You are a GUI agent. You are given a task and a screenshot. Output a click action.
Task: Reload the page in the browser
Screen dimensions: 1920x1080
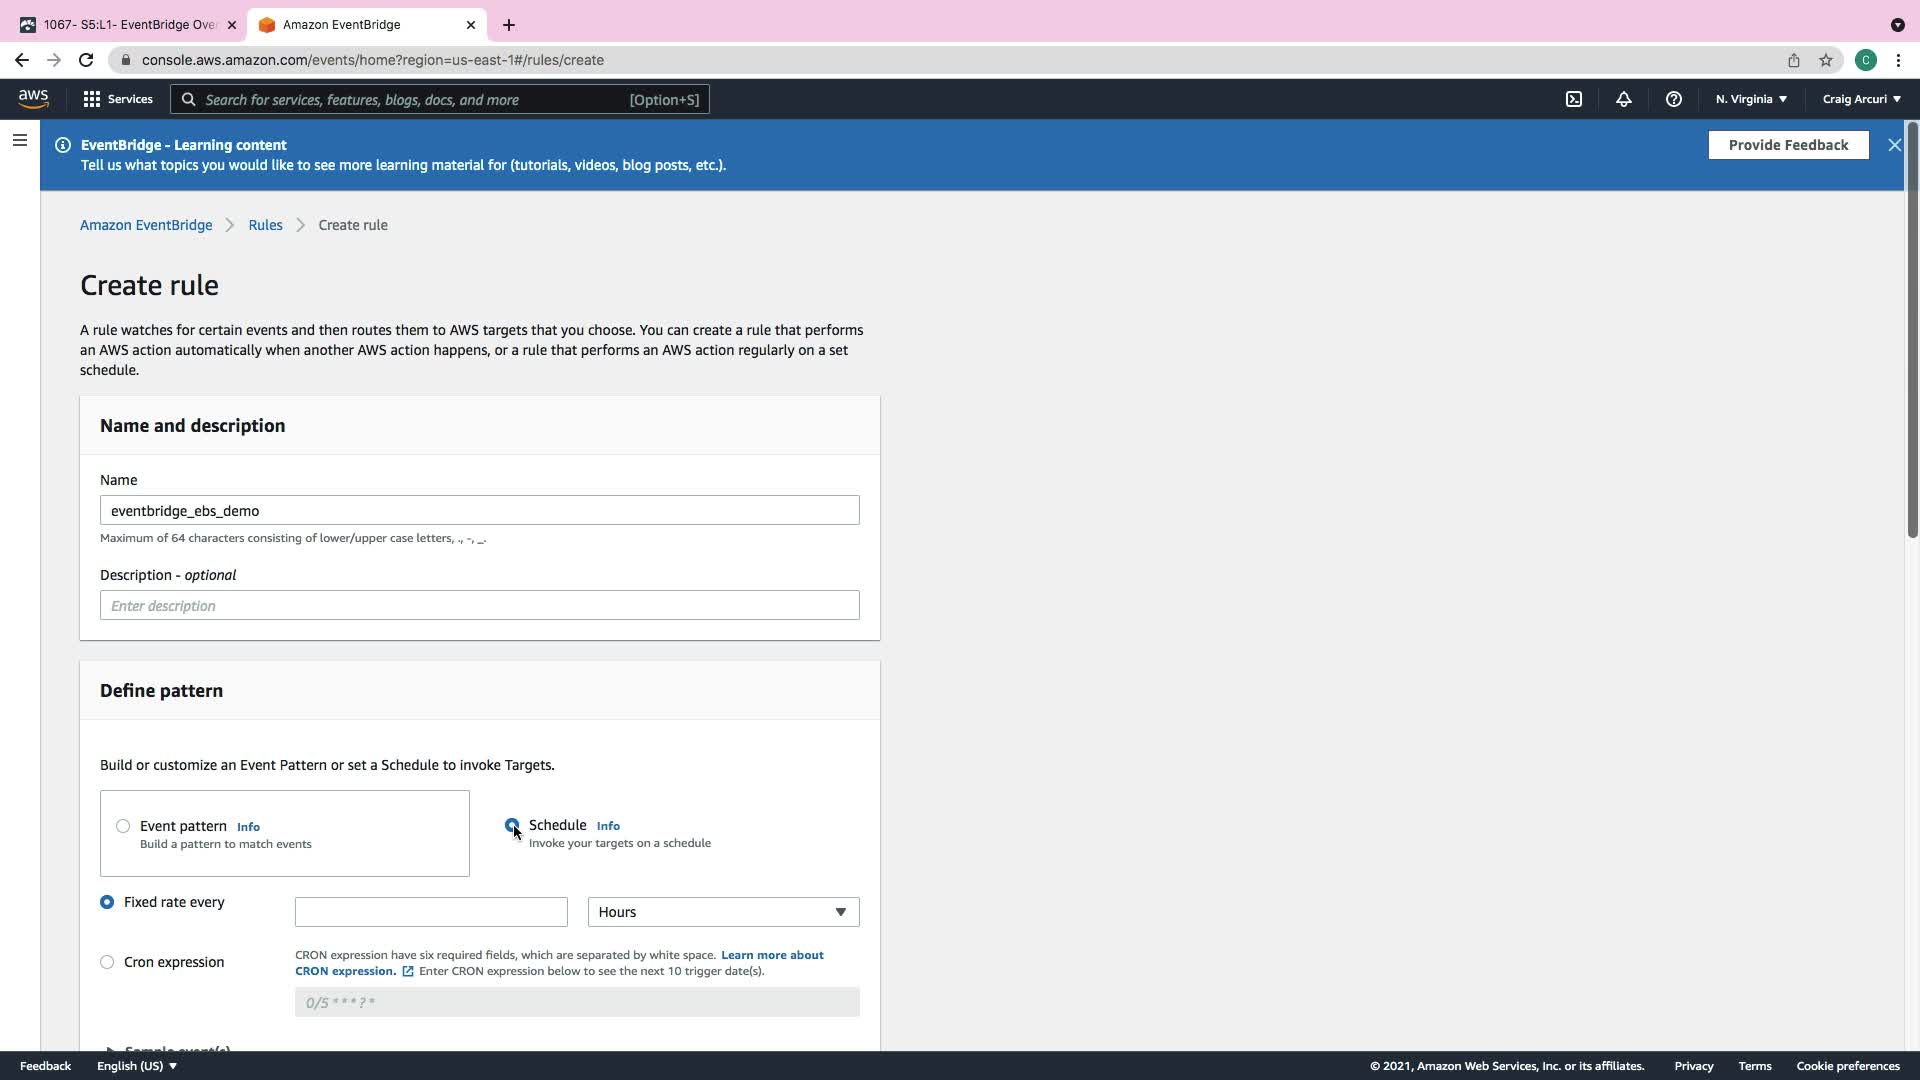pos(86,60)
